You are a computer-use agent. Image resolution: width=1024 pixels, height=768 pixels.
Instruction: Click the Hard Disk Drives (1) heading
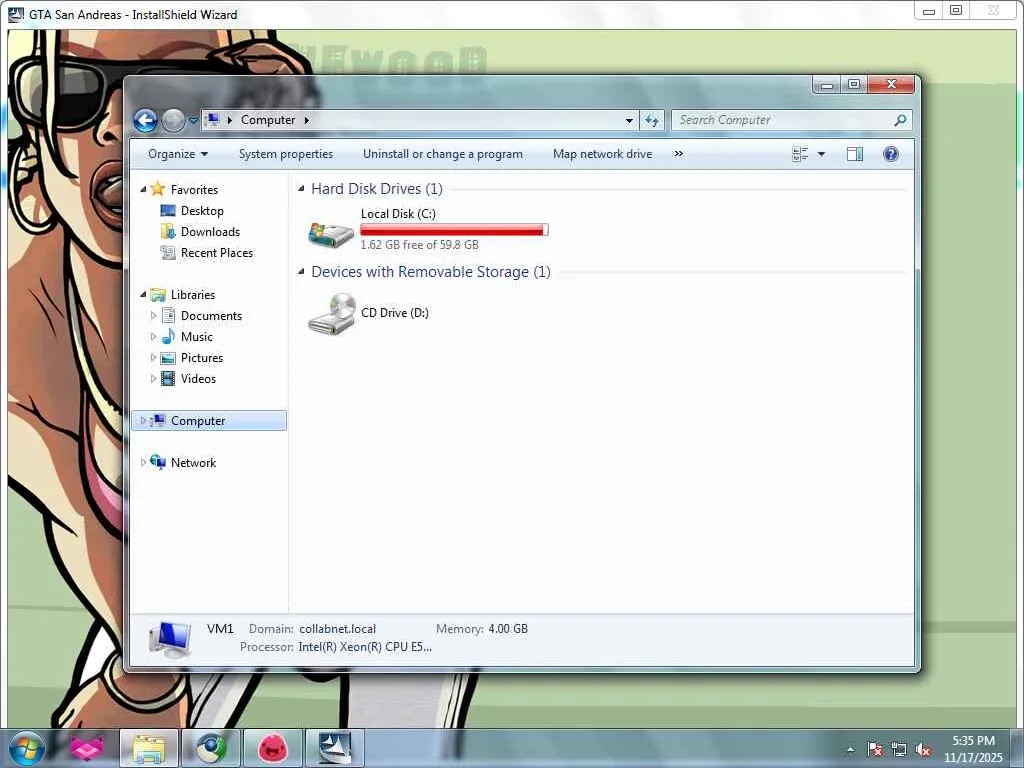click(x=377, y=189)
